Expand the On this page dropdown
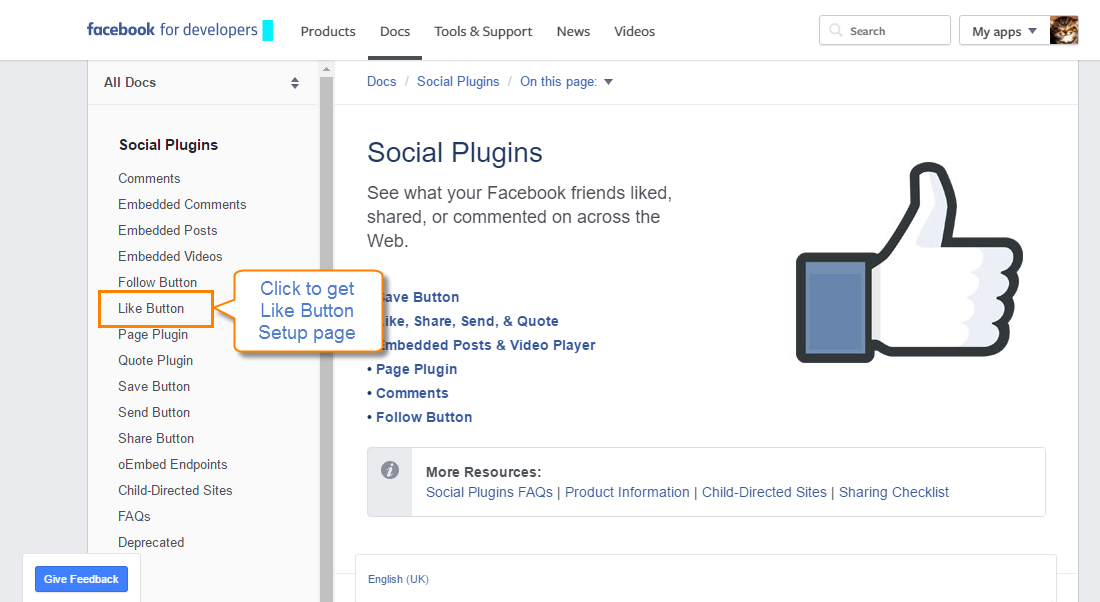Screen dimensions: 1100x602 [566, 81]
